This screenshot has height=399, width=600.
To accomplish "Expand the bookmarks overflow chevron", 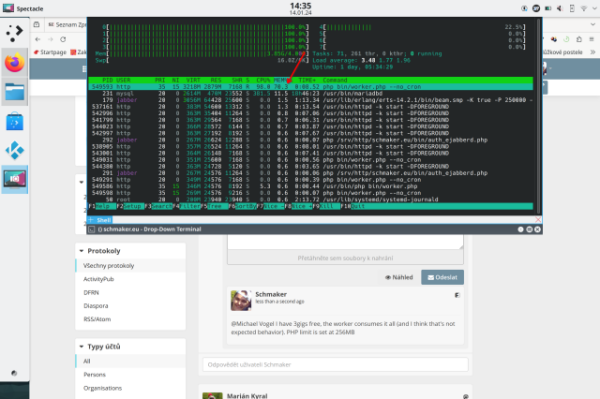I will 593,52.
